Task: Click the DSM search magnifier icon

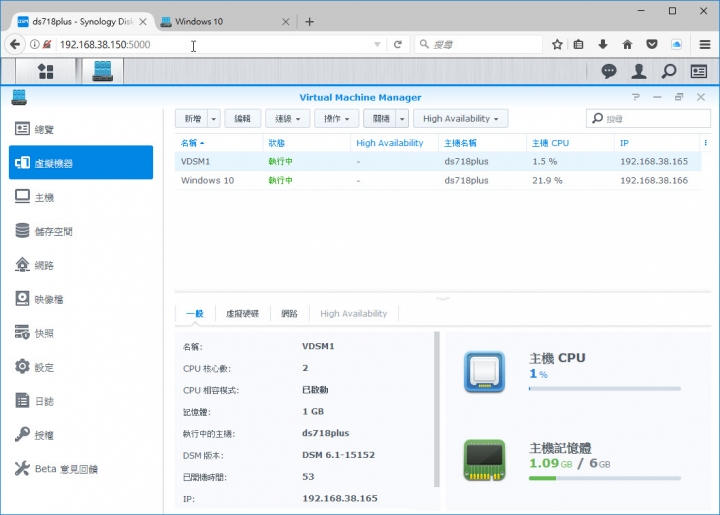Action: [669, 71]
